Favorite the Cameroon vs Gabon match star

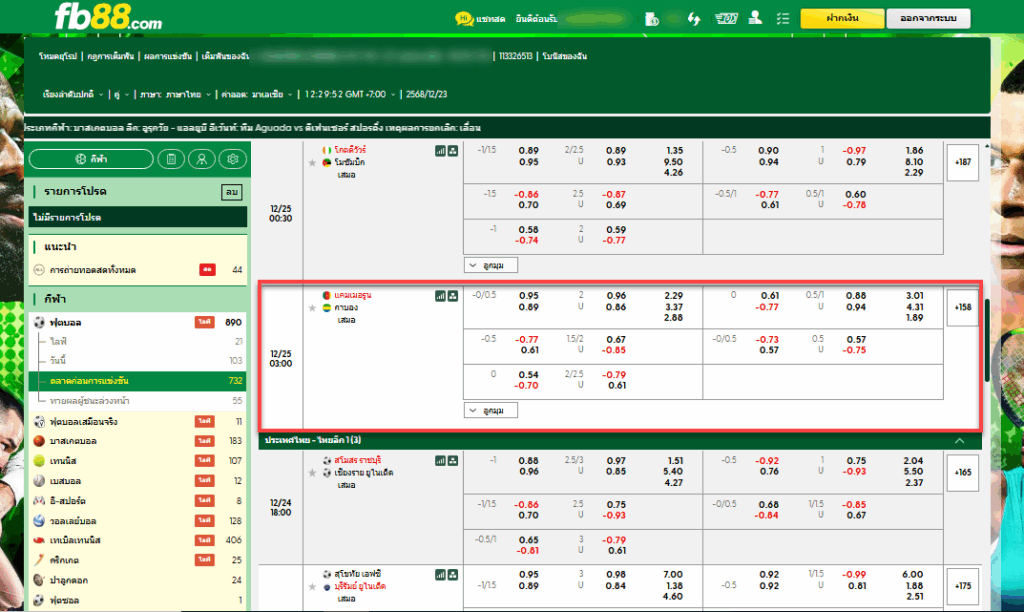[312, 308]
